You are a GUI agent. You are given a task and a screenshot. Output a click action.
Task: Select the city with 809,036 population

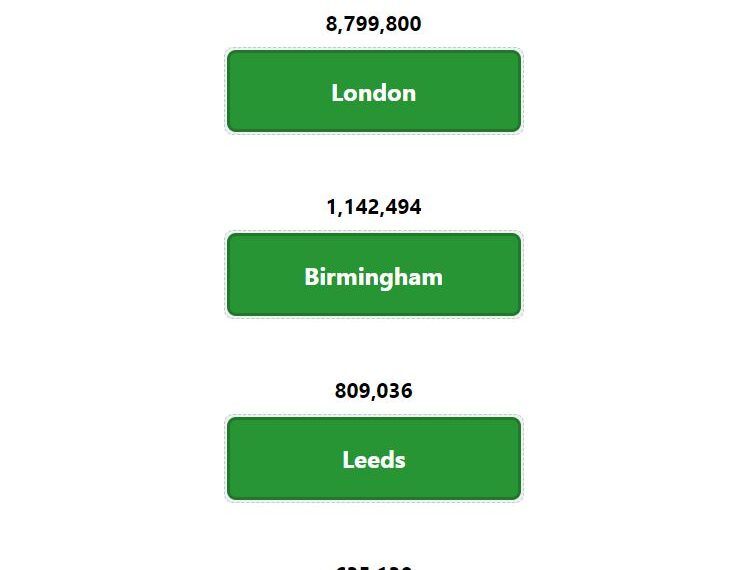click(x=374, y=458)
